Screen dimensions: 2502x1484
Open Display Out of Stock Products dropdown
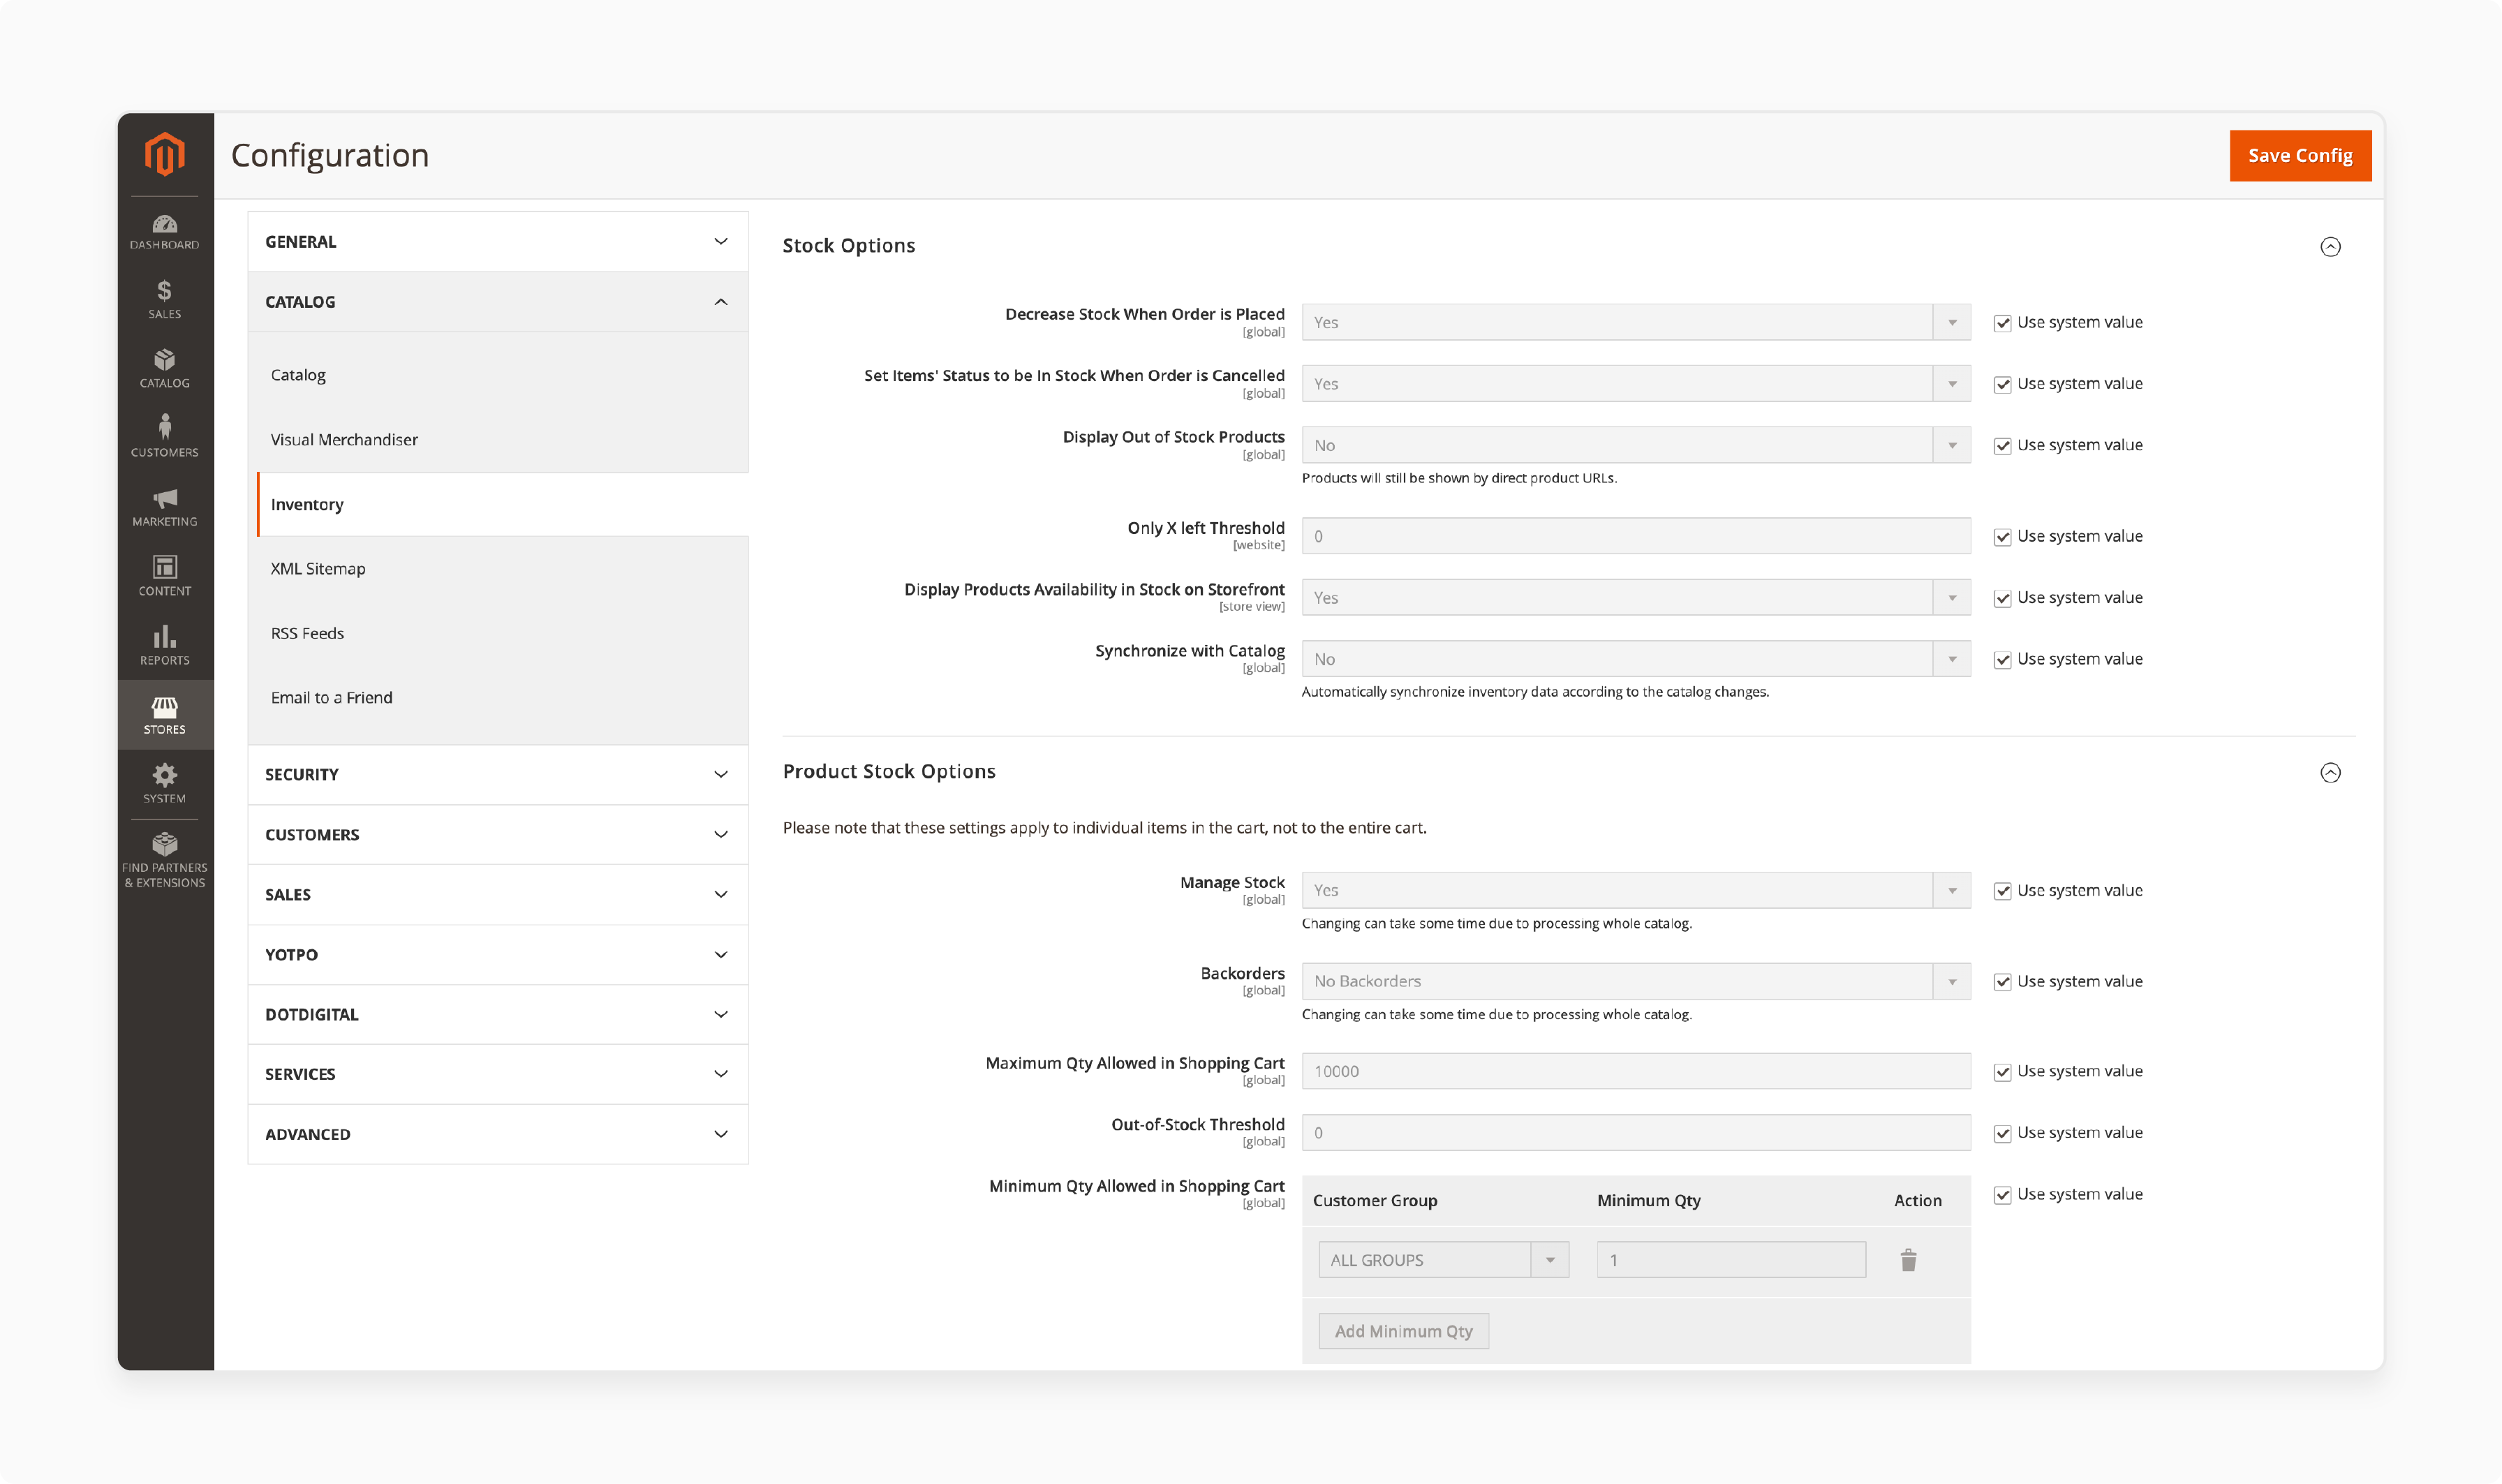[x=1636, y=445]
